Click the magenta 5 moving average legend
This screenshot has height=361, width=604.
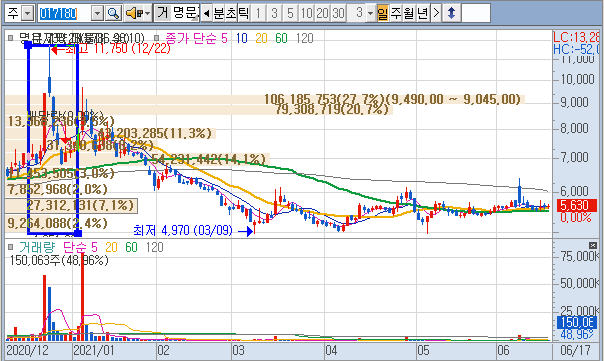(224, 38)
